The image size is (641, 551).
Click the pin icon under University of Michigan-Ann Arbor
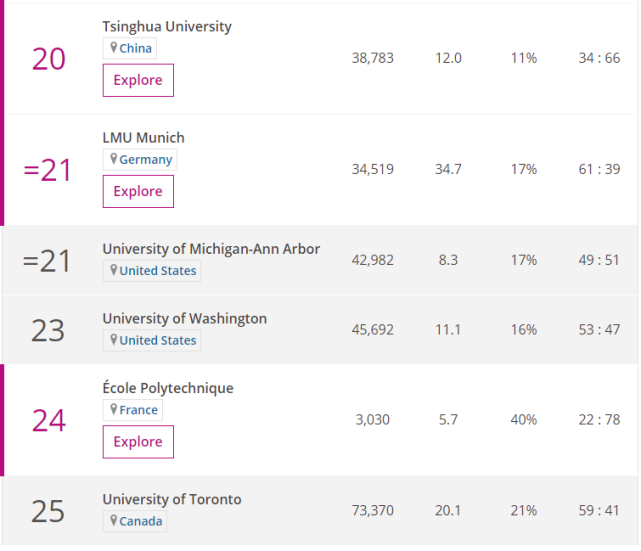(114, 271)
